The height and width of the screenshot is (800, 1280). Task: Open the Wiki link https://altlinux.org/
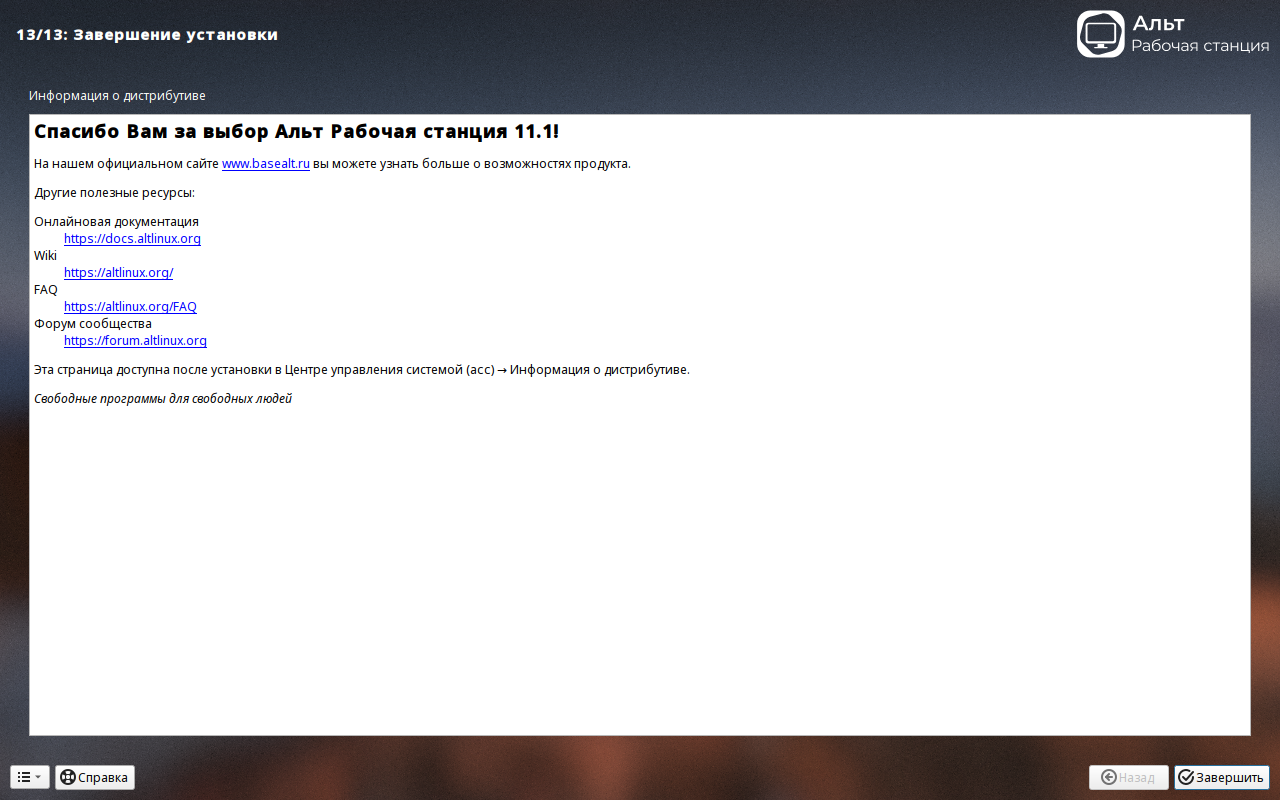coord(118,272)
